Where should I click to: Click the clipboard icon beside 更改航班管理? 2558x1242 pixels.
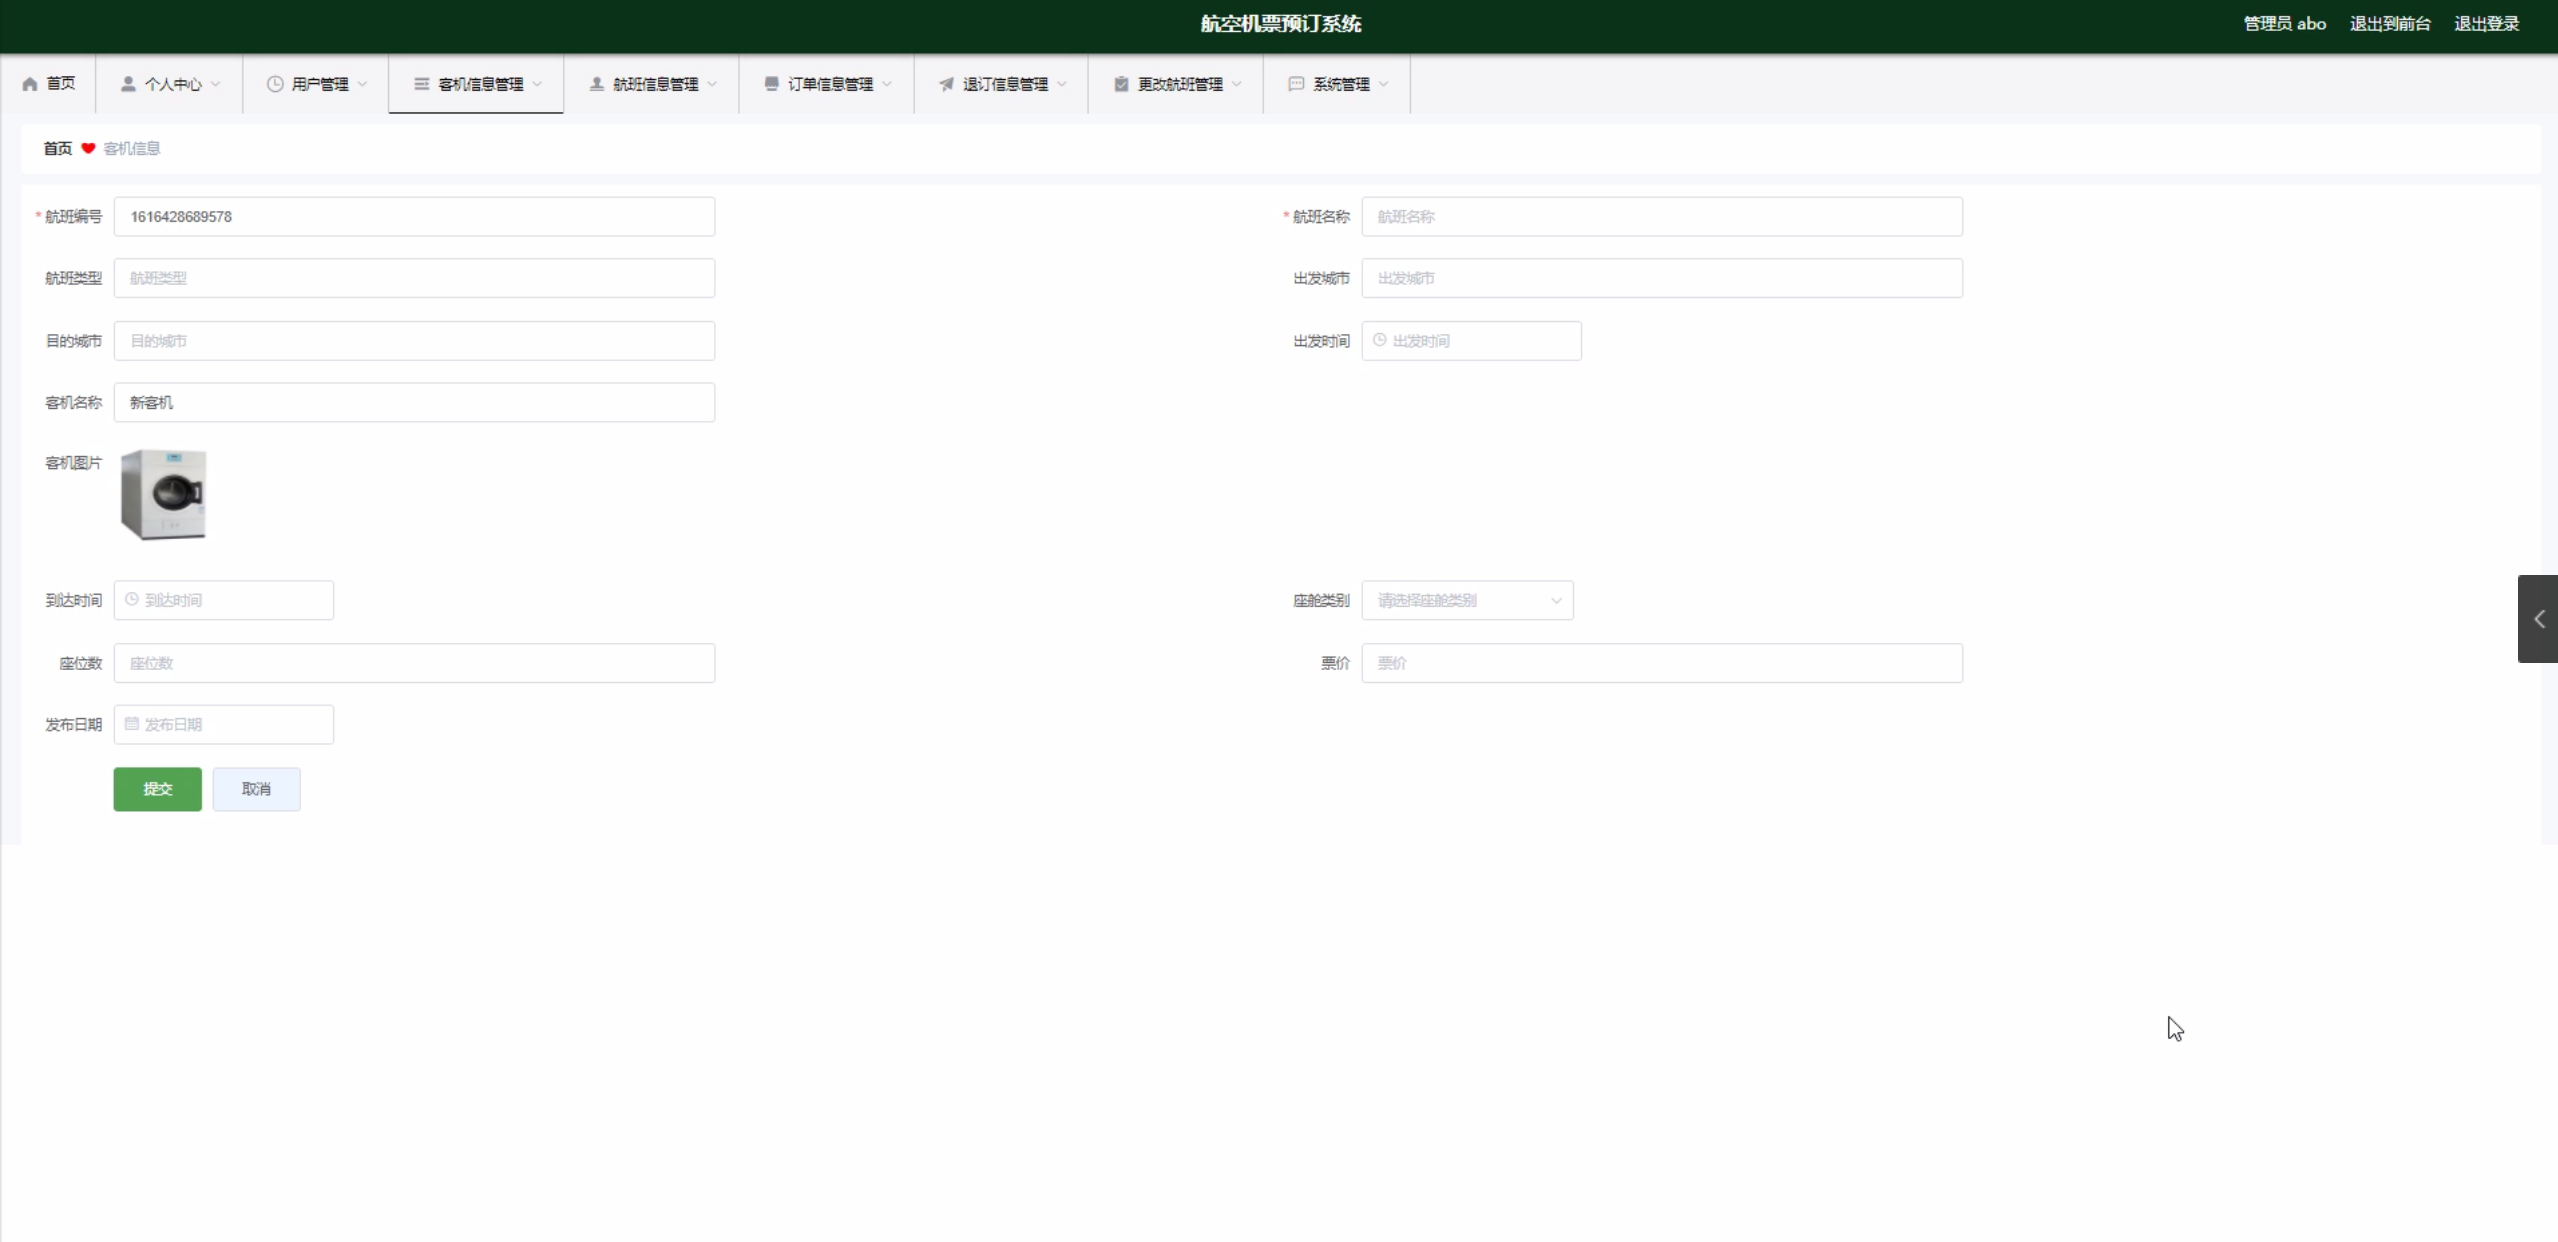coord(1121,84)
